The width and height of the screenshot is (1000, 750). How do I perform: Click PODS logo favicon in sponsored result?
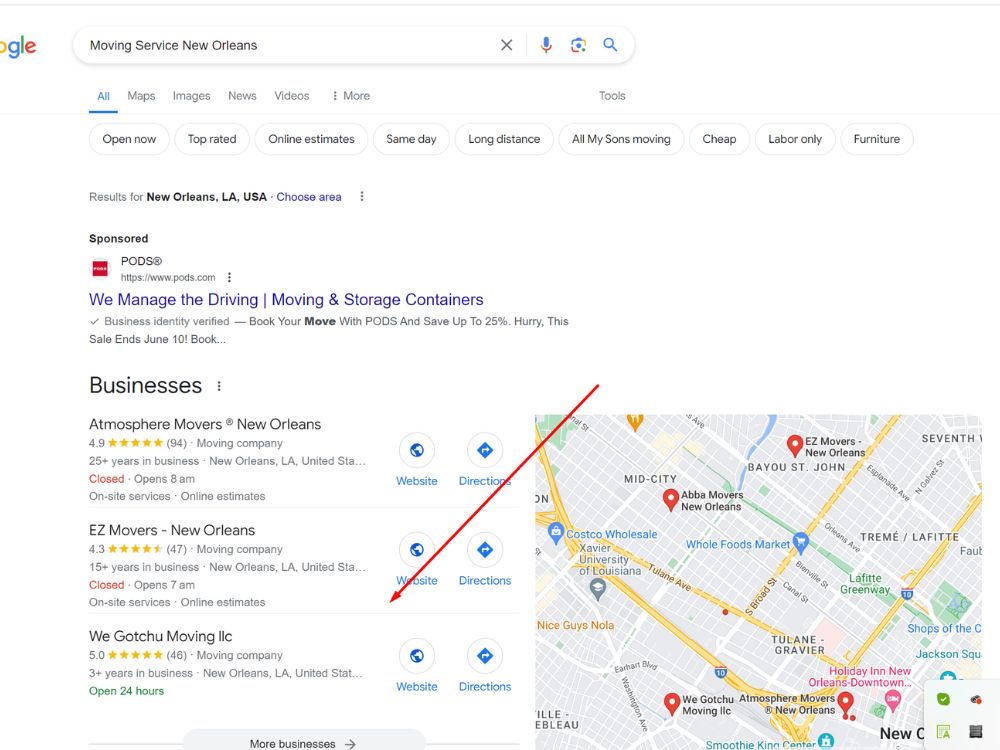pyautogui.click(x=100, y=268)
